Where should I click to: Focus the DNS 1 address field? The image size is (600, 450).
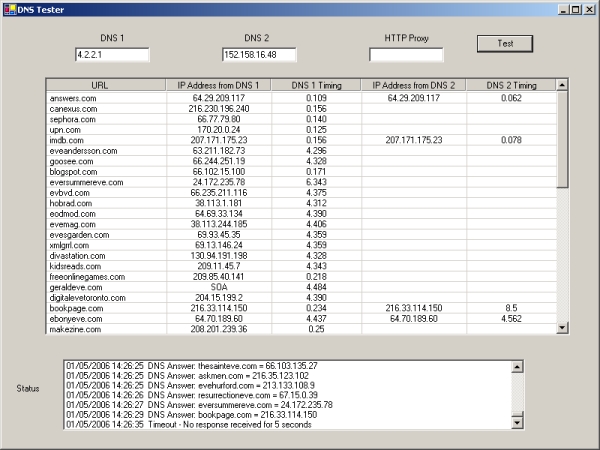[112, 55]
